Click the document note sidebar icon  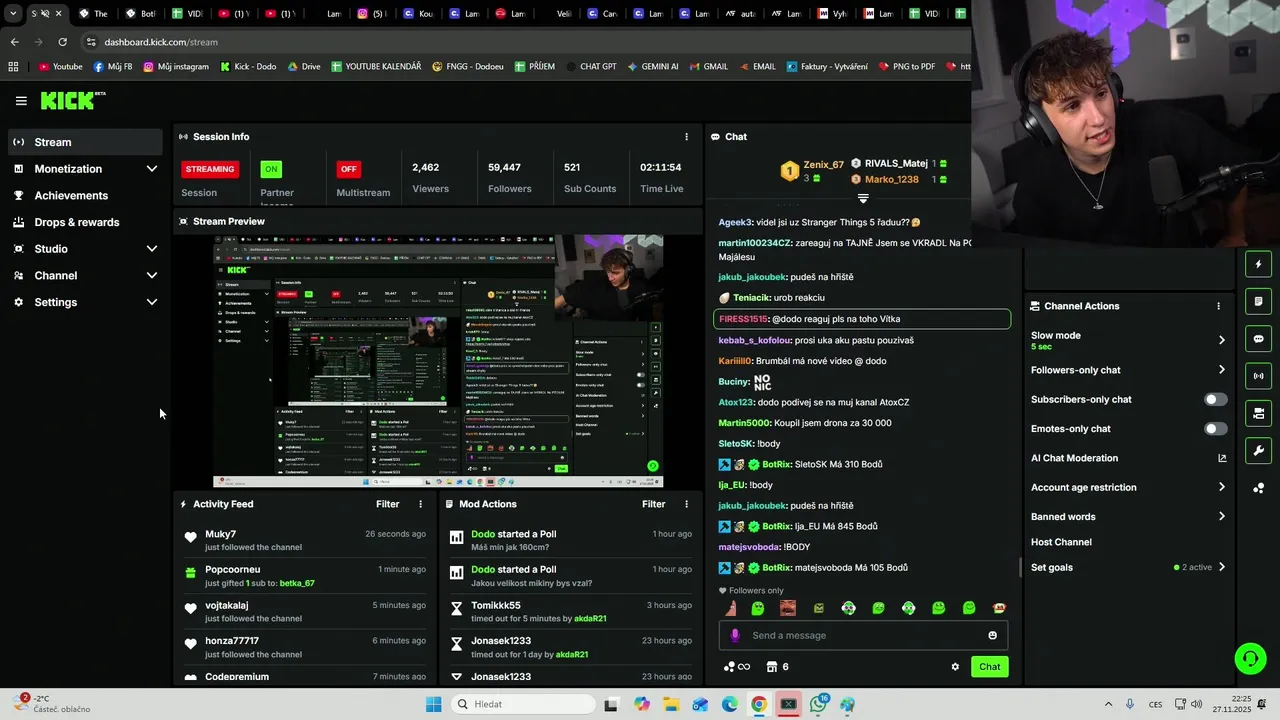(x=1258, y=301)
